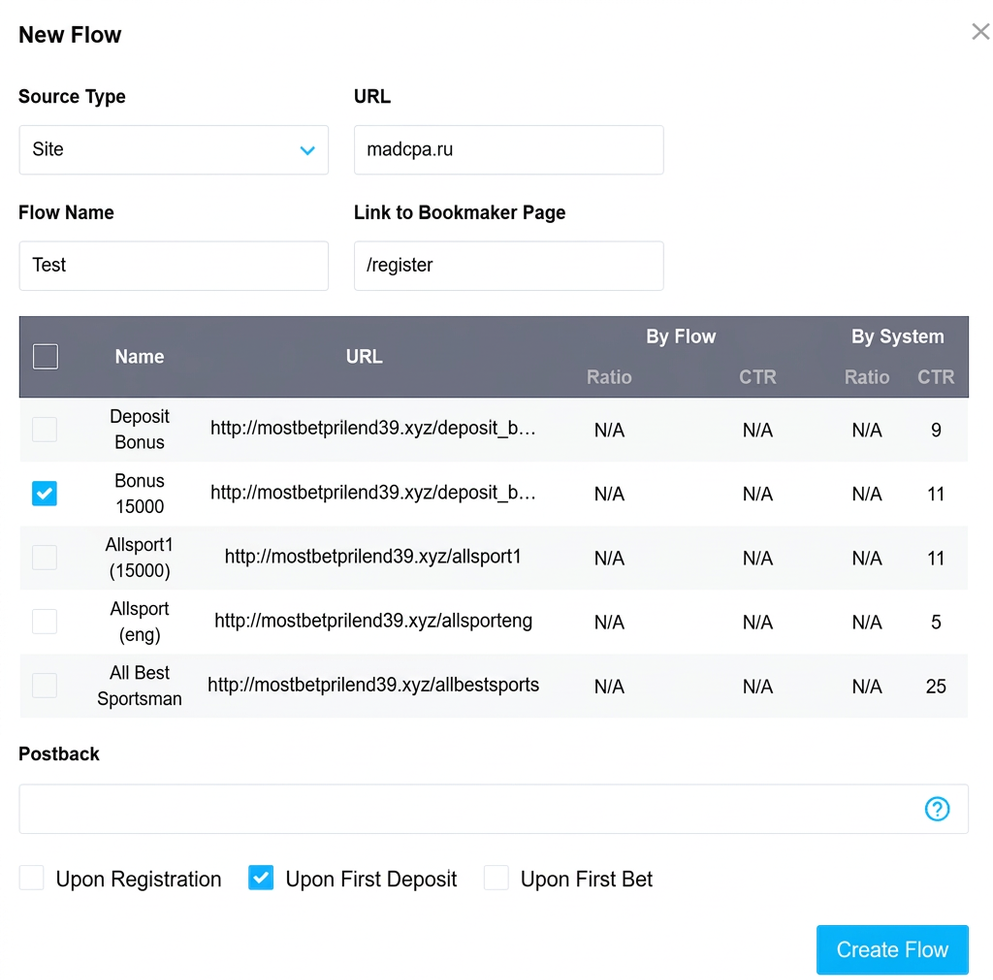Open the Source Type dropdown
This screenshot has height=980, width=993.
(x=174, y=150)
